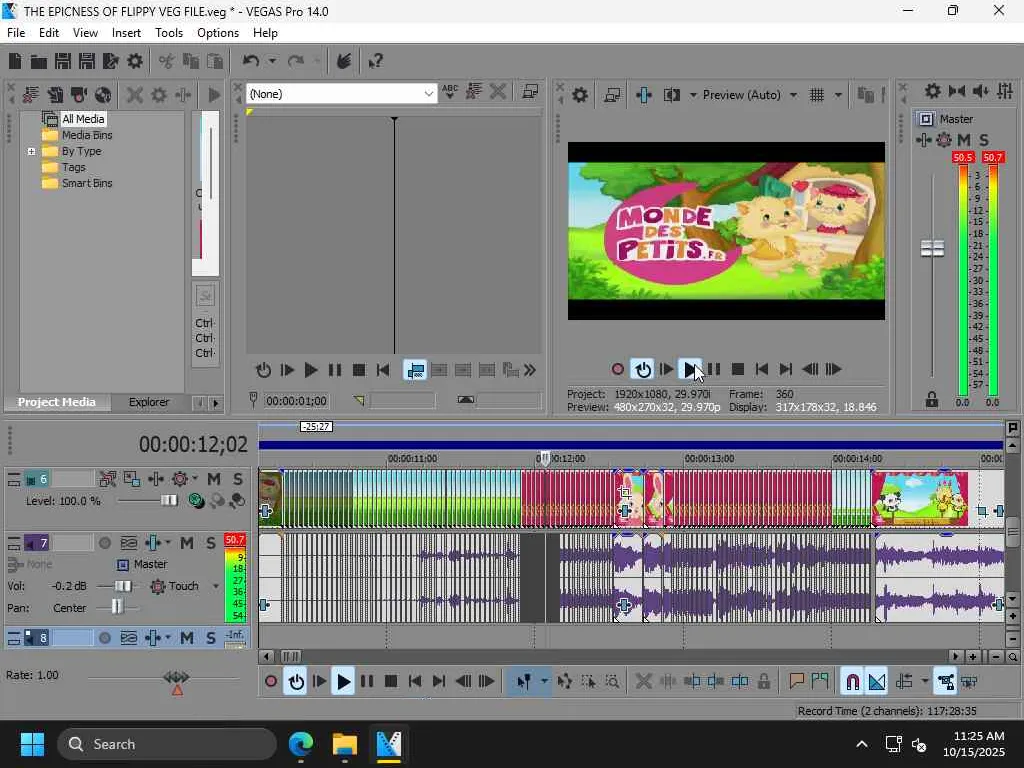1024x768 pixels.
Task: Toggle Loop Playback in timeline transport
Action: click(296, 681)
